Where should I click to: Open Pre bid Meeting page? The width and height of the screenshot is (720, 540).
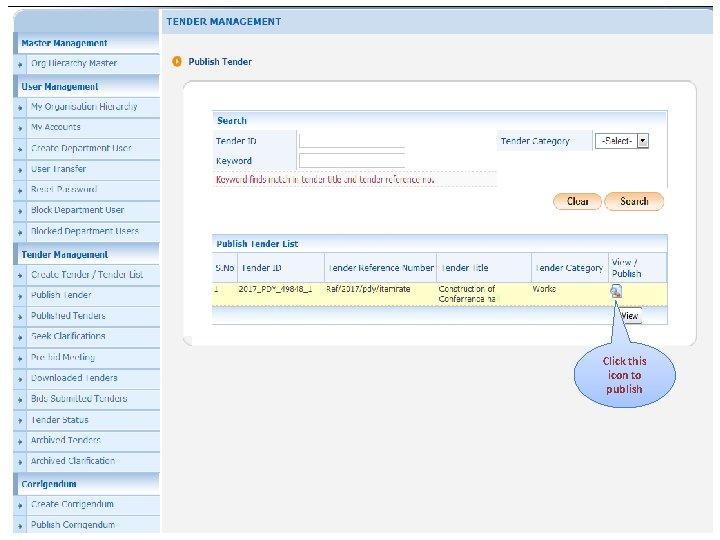(63, 357)
